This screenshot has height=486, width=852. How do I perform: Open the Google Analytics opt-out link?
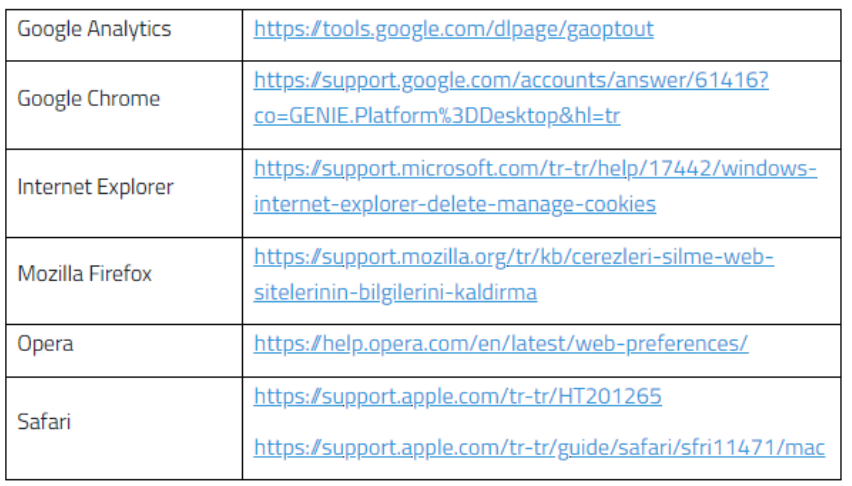tap(453, 29)
